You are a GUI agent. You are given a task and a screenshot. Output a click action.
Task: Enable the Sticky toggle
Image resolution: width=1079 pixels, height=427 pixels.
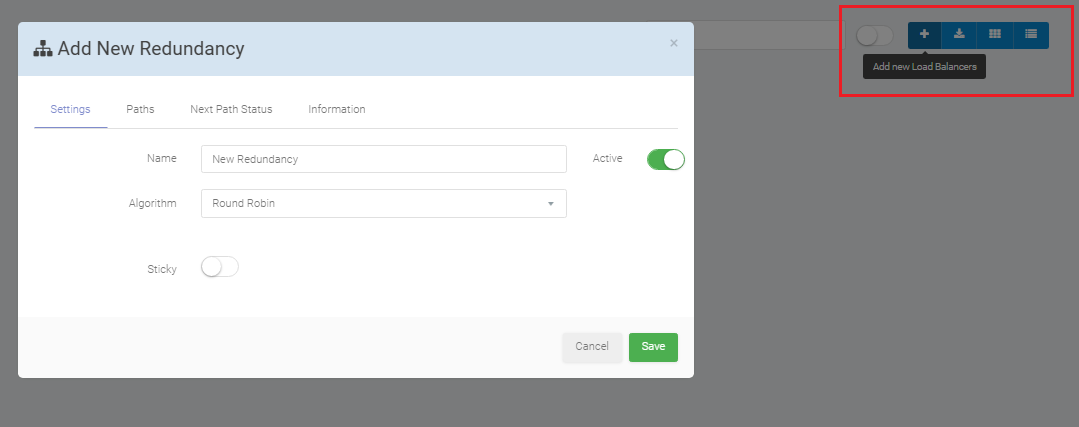click(220, 267)
